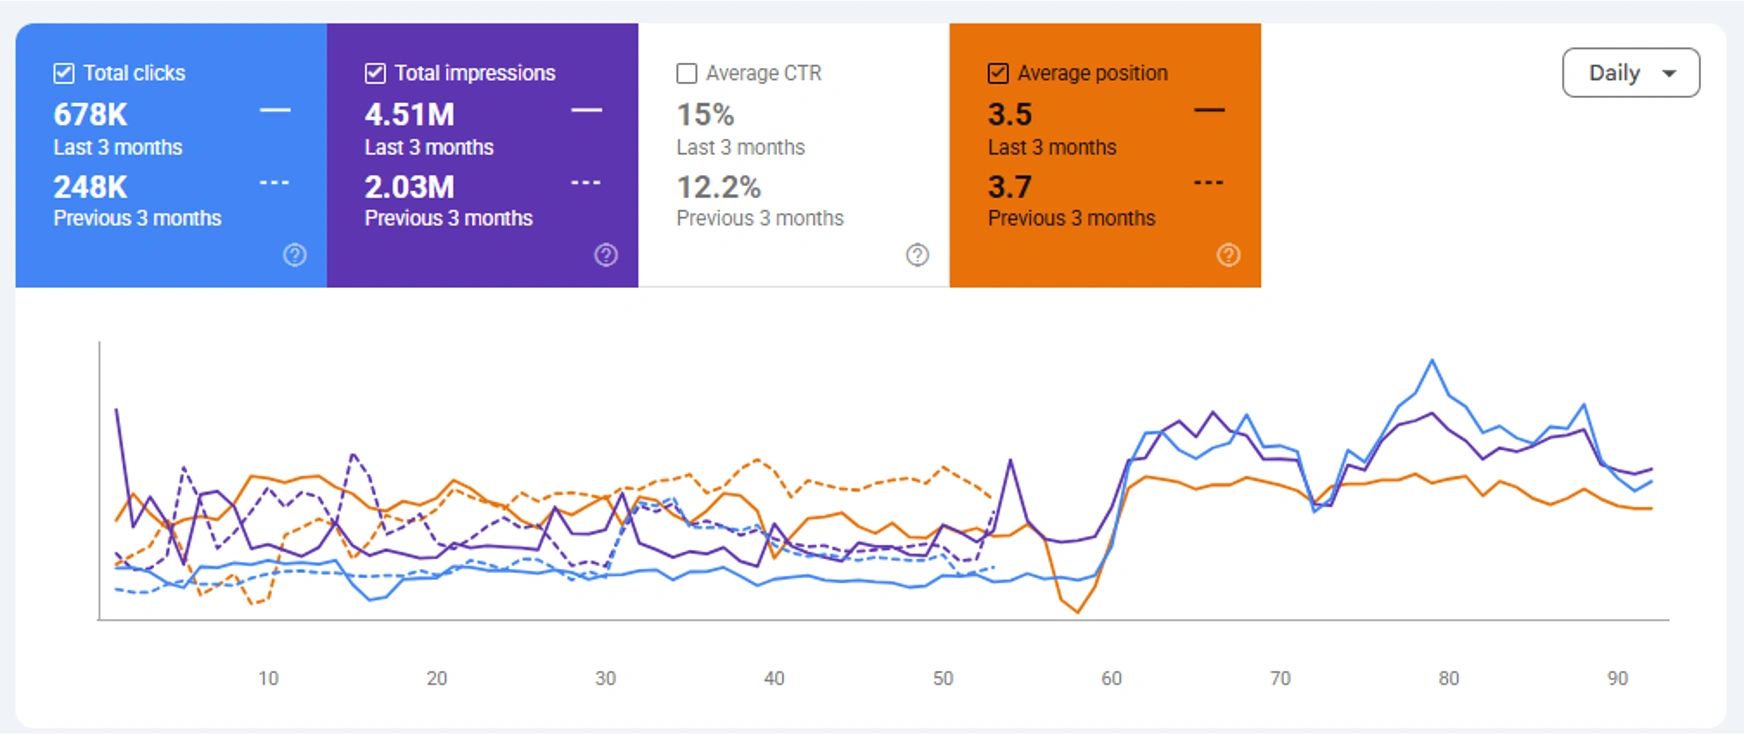Click the Average position label text
Screen dimensions: 1744x734
pos(1093,73)
